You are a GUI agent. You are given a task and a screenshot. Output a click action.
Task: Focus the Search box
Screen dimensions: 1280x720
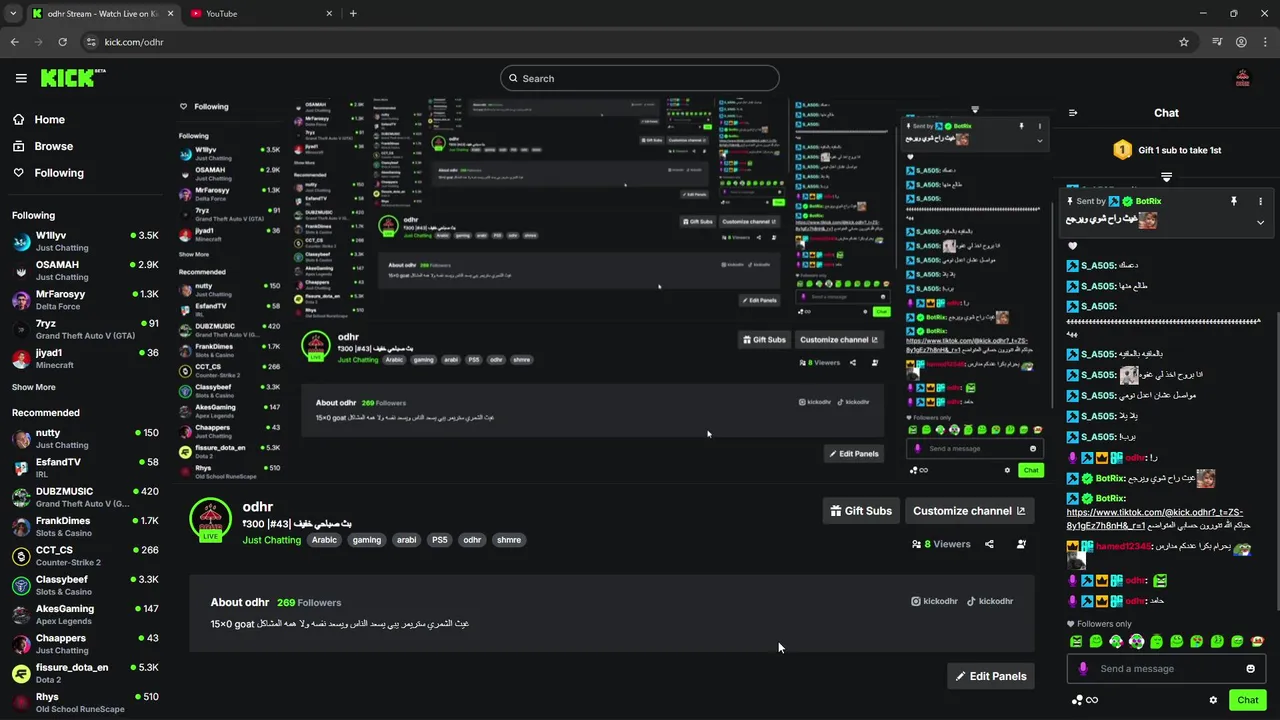(x=640, y=78)
